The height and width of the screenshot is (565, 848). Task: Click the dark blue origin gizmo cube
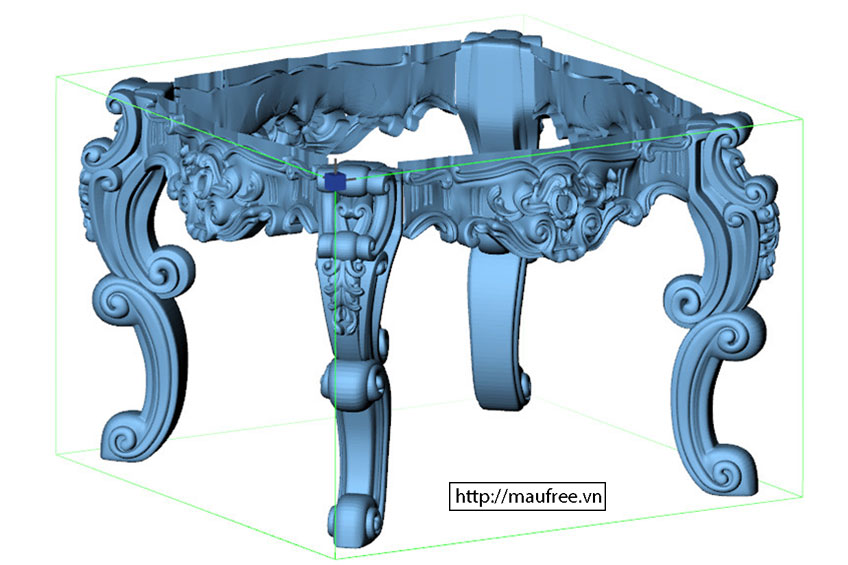335,182
